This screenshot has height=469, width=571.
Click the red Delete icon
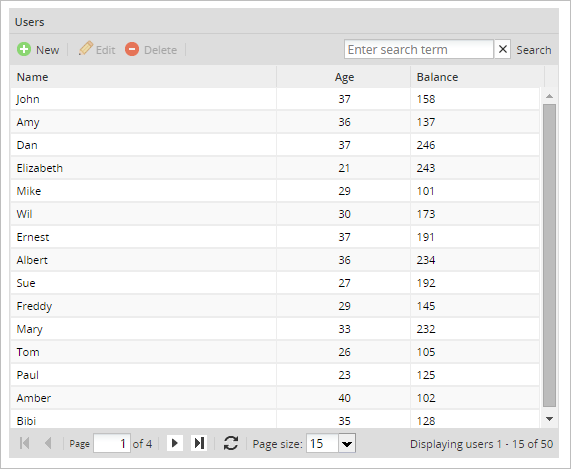[132, 49]
